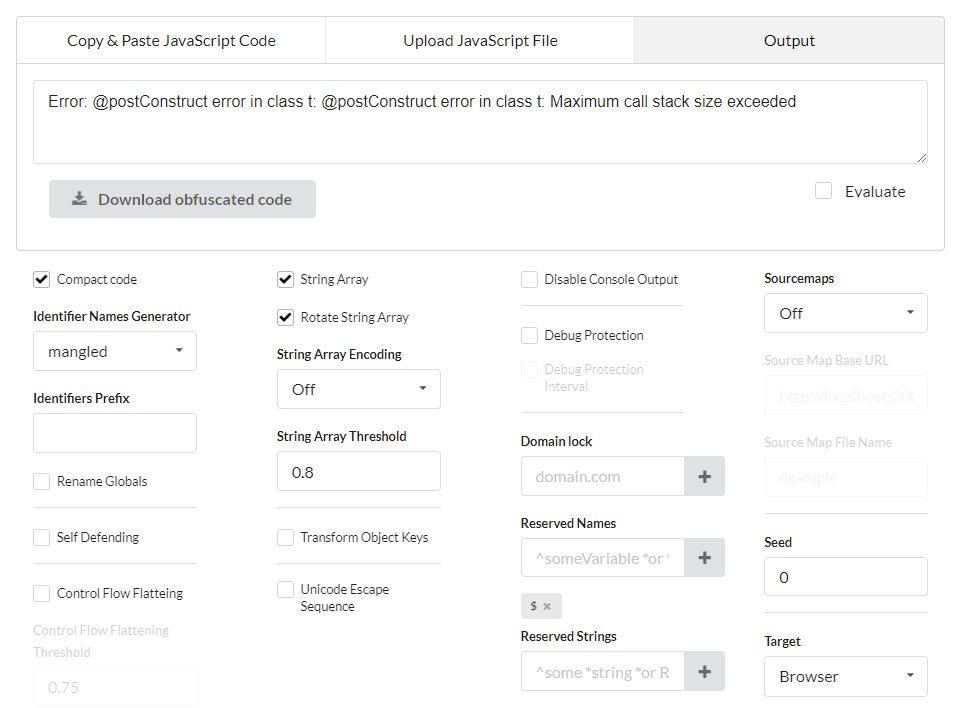The width and height of the screenshot is (958, 708).
Task: Switch to Copy & Paste JavaScript Code tab
Action: [x=171, y=41]
